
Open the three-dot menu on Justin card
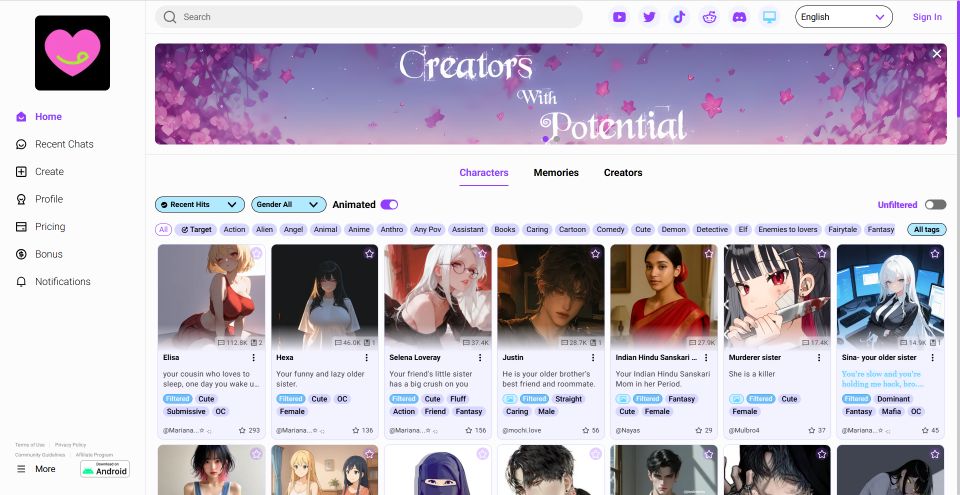coord(593,358)
